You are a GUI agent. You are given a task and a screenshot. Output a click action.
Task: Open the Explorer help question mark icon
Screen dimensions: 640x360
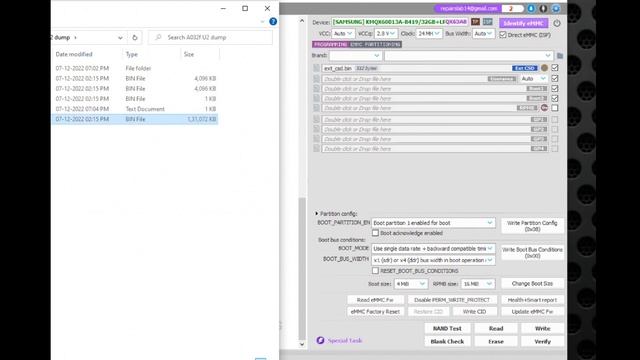tap(273, 22)
